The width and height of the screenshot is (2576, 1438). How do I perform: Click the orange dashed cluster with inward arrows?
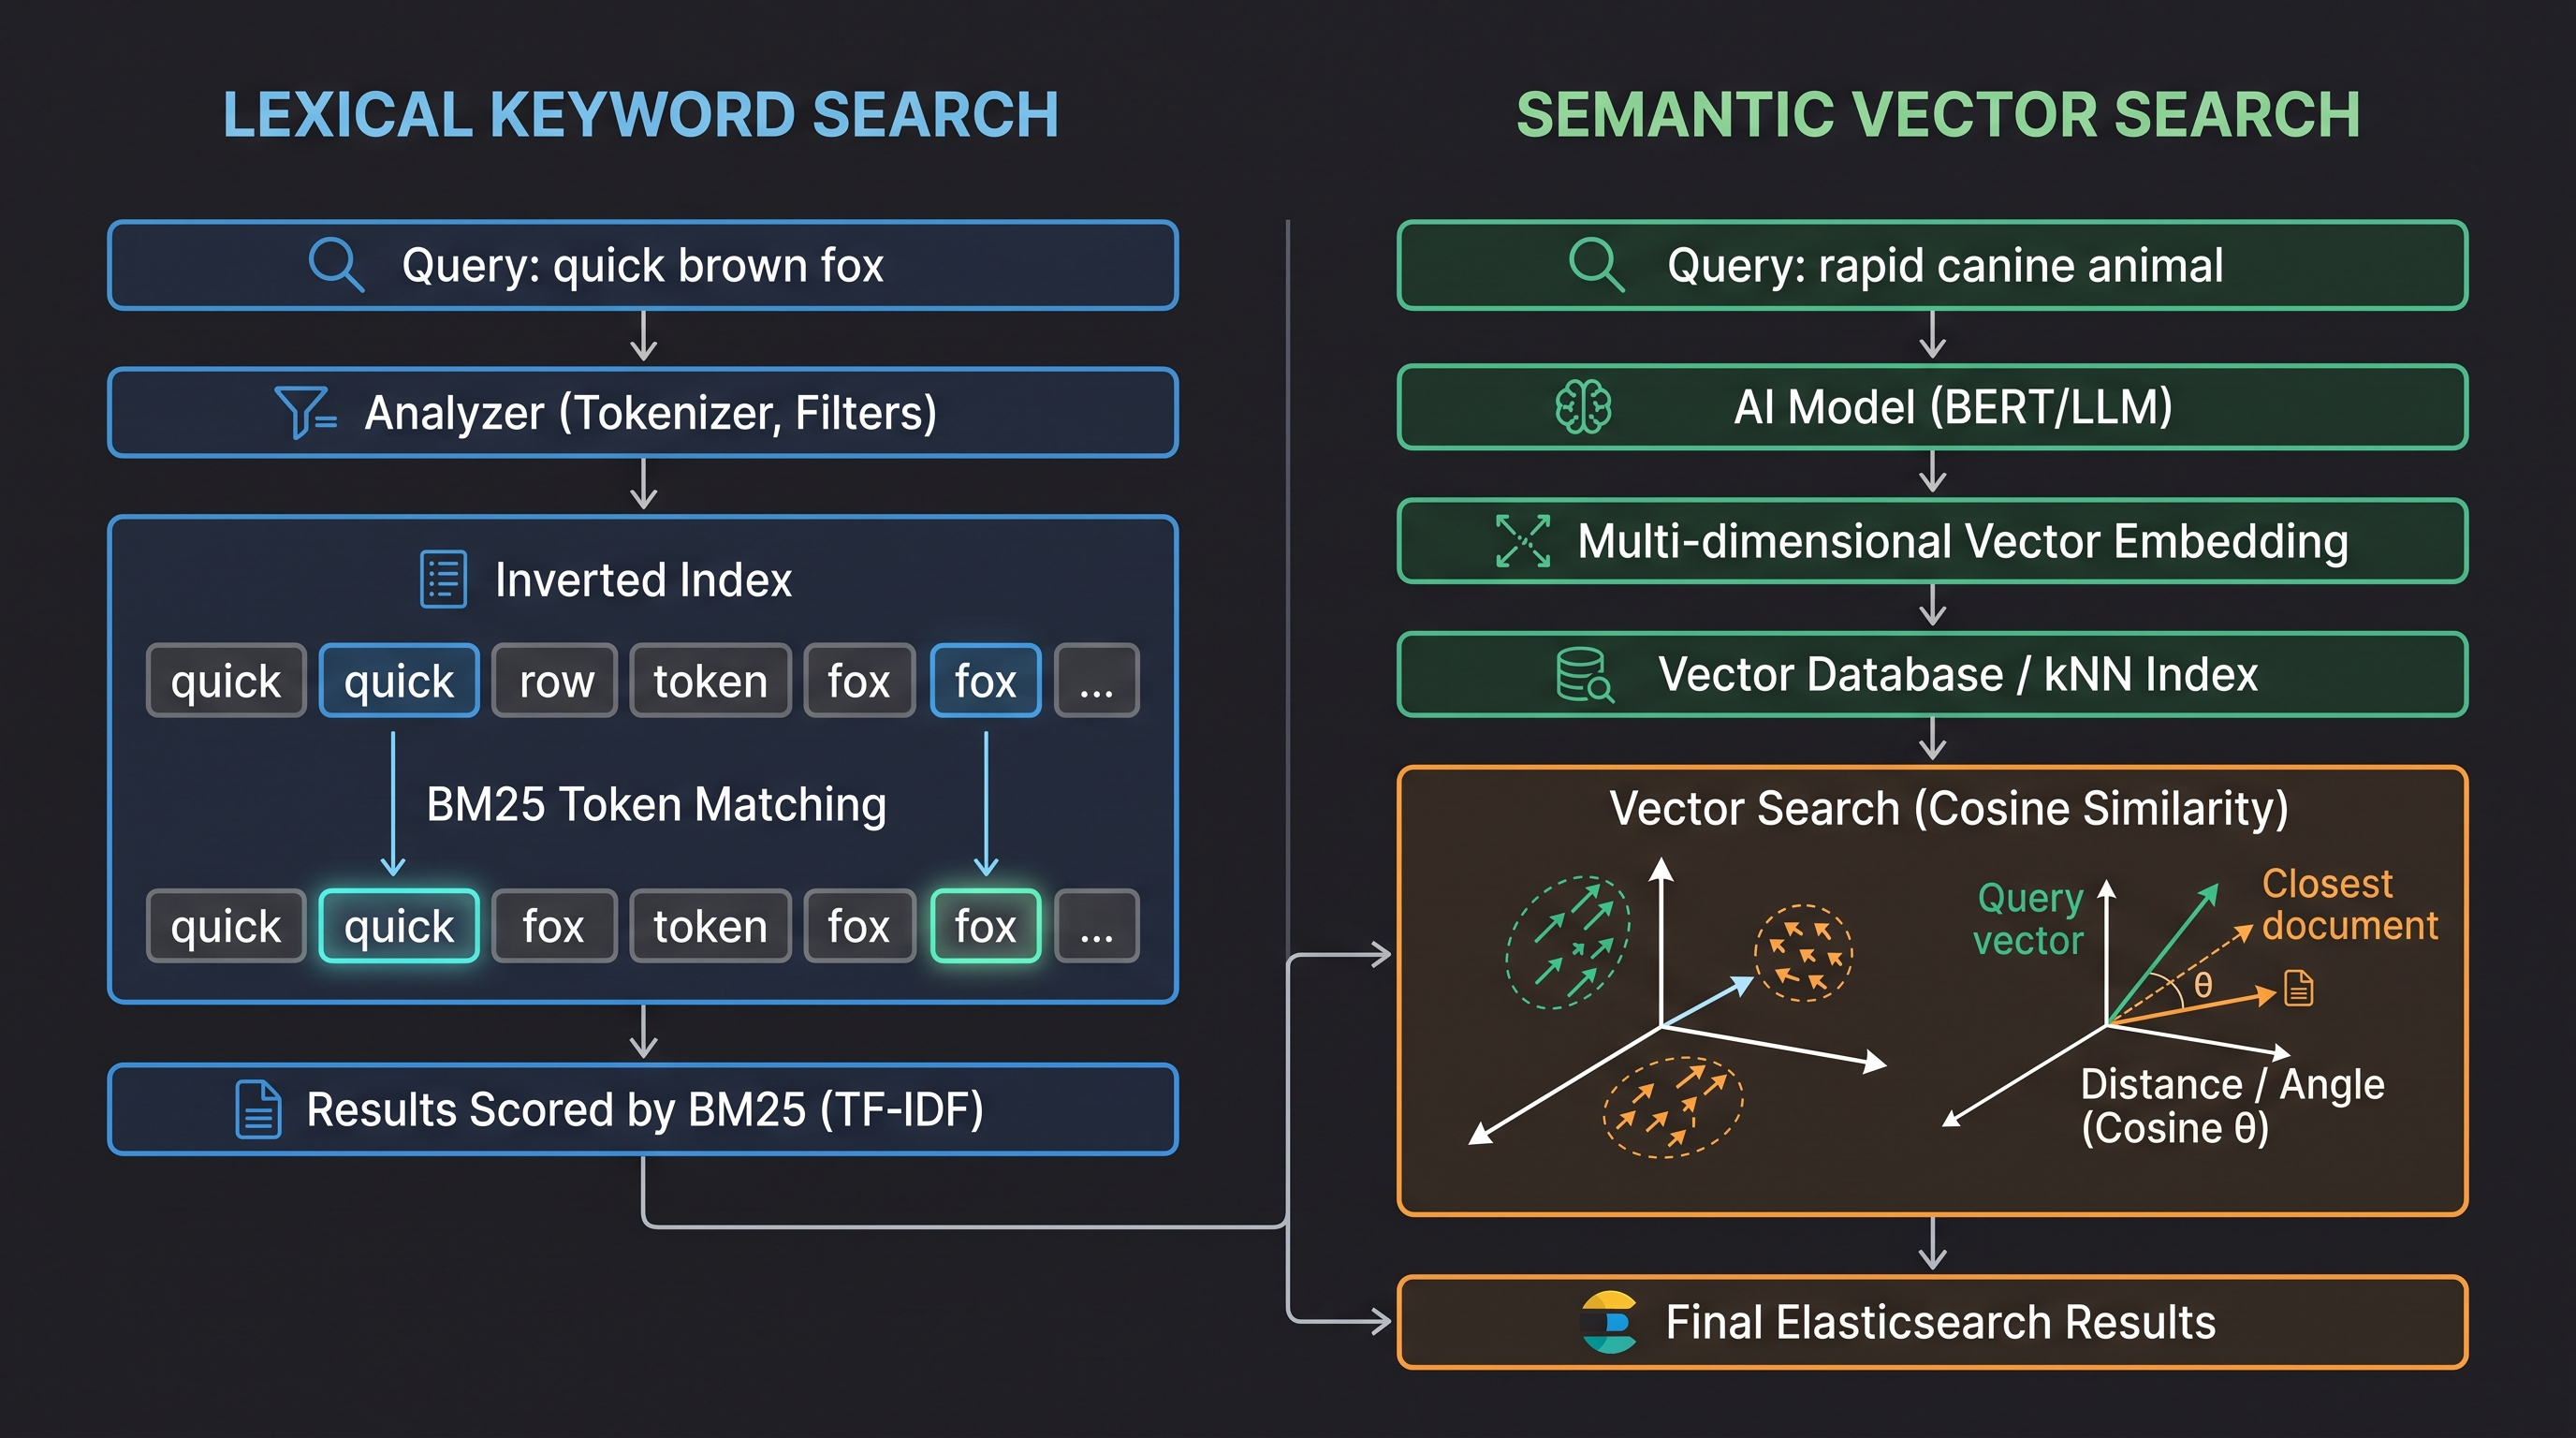click(x=1804, y=953)
